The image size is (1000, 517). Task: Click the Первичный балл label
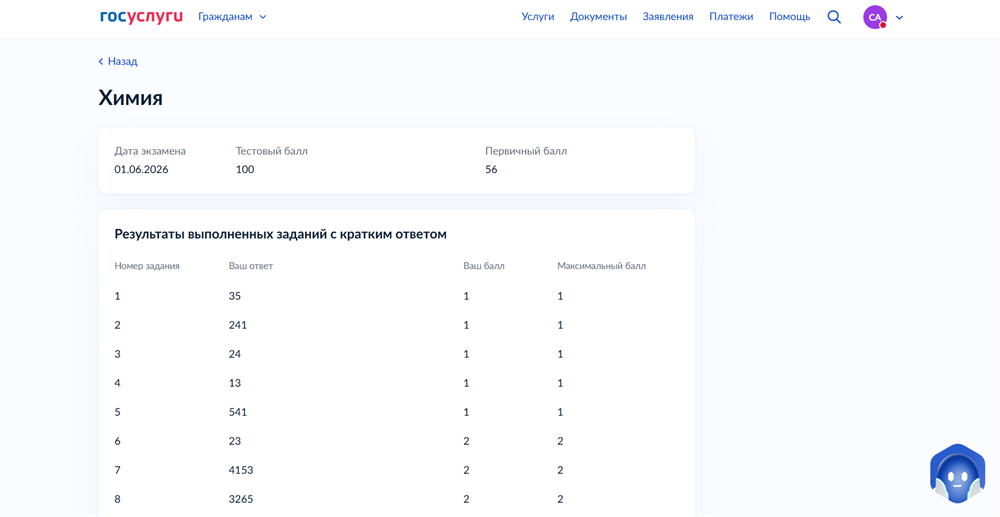526,151
